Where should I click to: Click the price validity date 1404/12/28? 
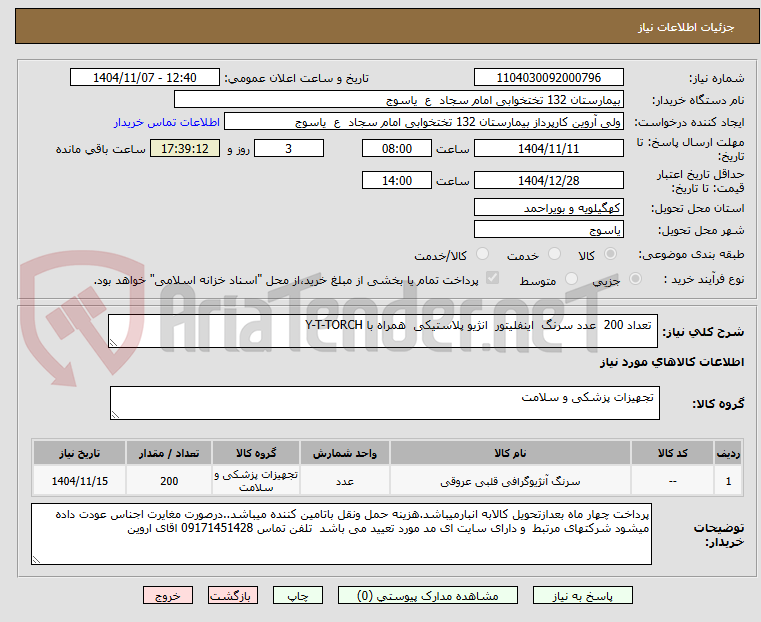point(548,180)
